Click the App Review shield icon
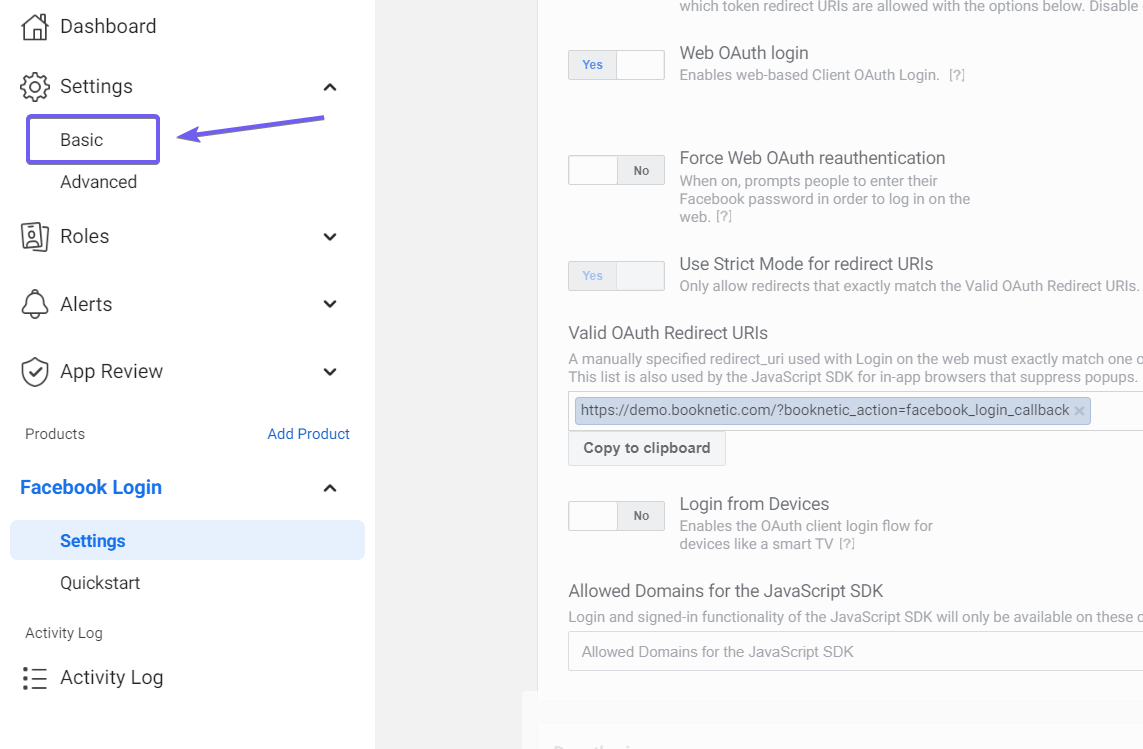Viewport: 1143px width, 749px height. point(34,372)
